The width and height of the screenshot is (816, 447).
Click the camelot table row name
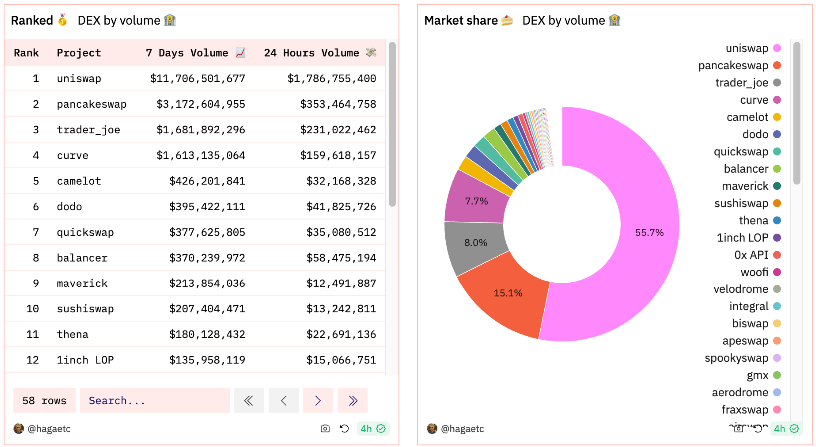click(79, 181)
